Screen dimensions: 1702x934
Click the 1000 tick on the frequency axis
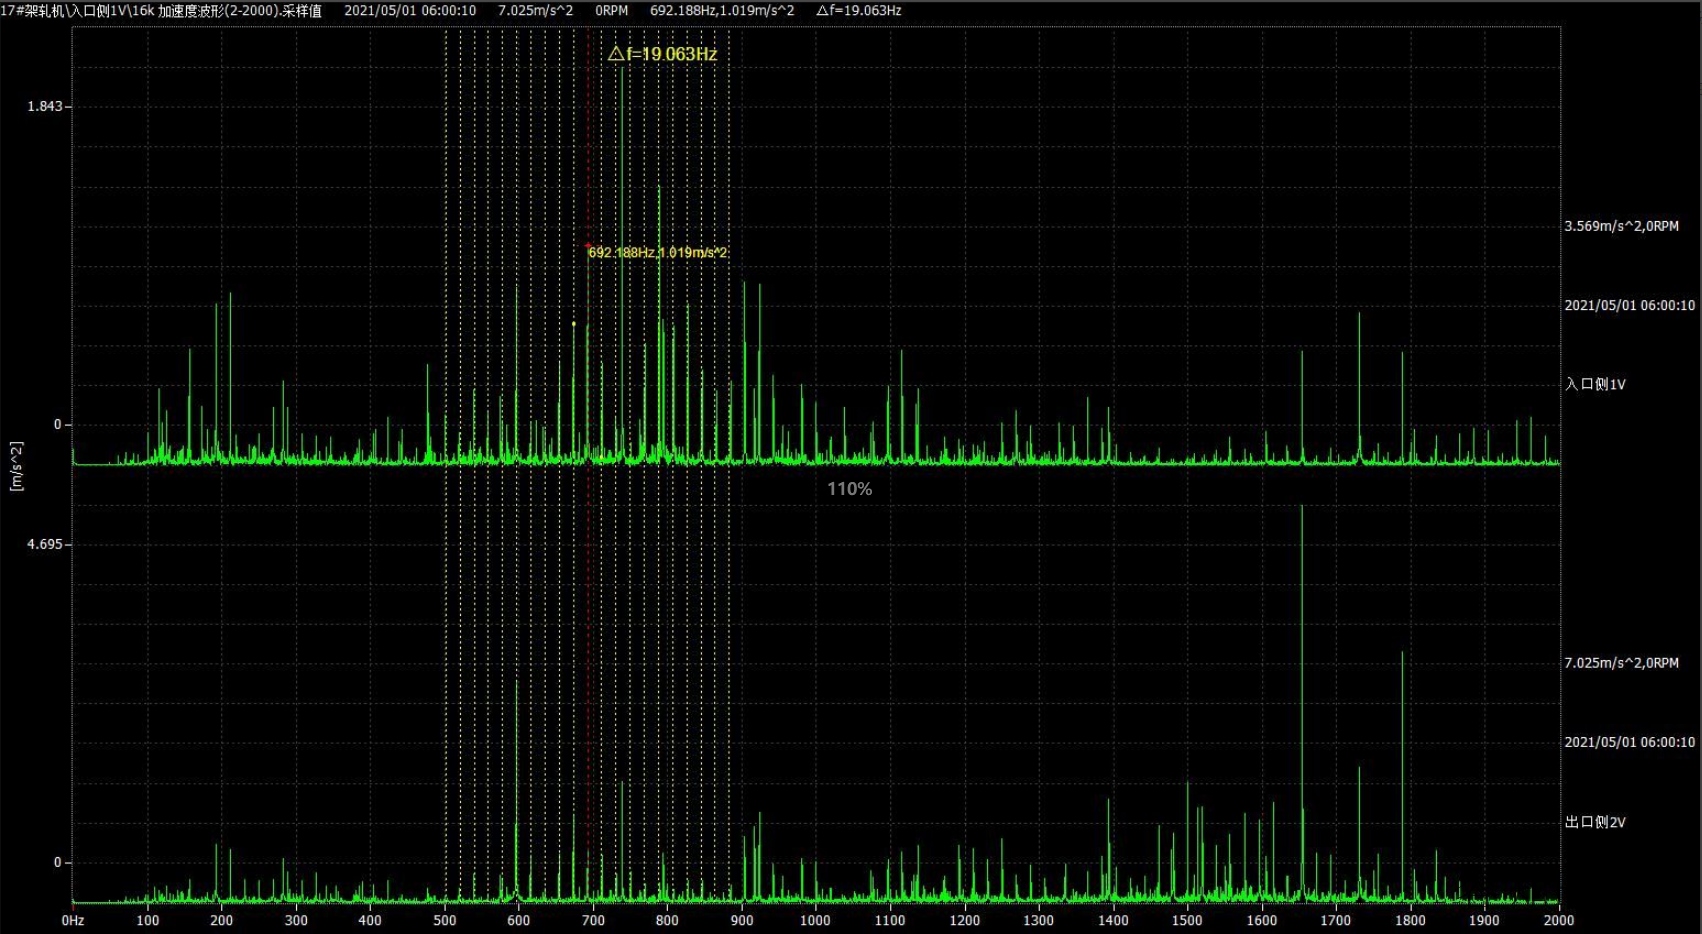(x=815, y=920)
